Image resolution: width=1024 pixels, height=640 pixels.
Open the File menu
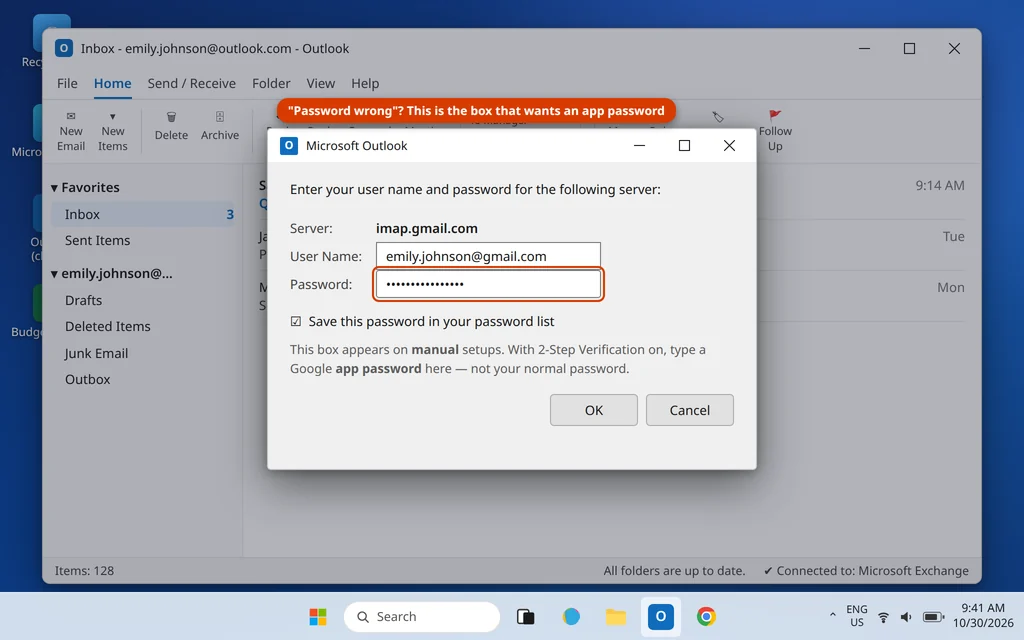(x=67, y=84)
